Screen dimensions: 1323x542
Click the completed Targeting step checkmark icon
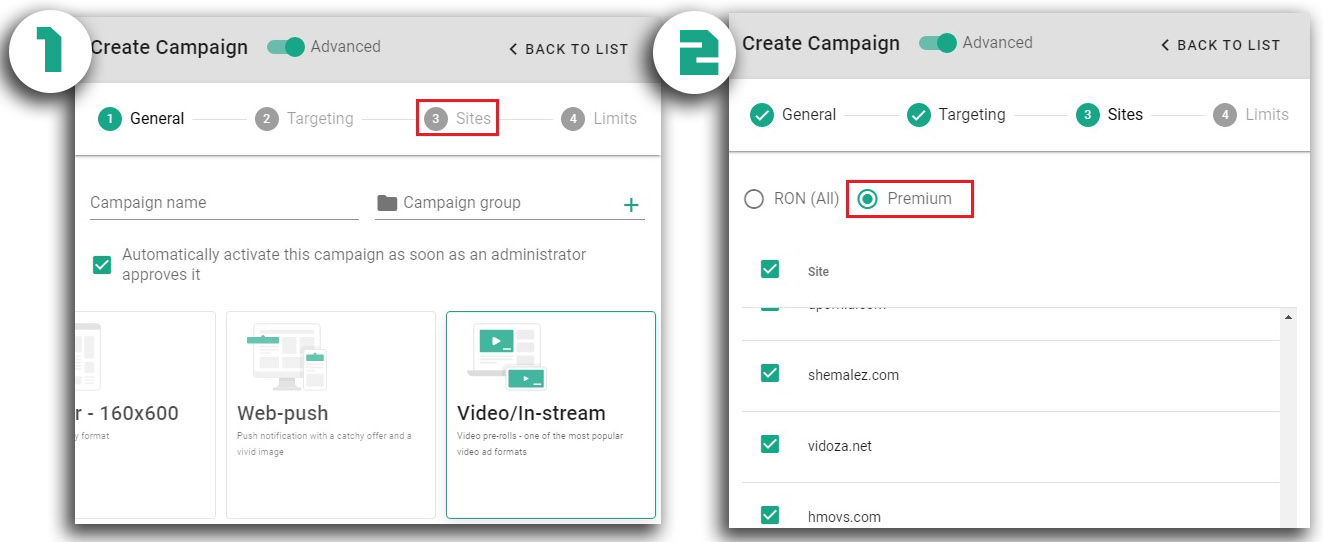[x=918, y=115]
